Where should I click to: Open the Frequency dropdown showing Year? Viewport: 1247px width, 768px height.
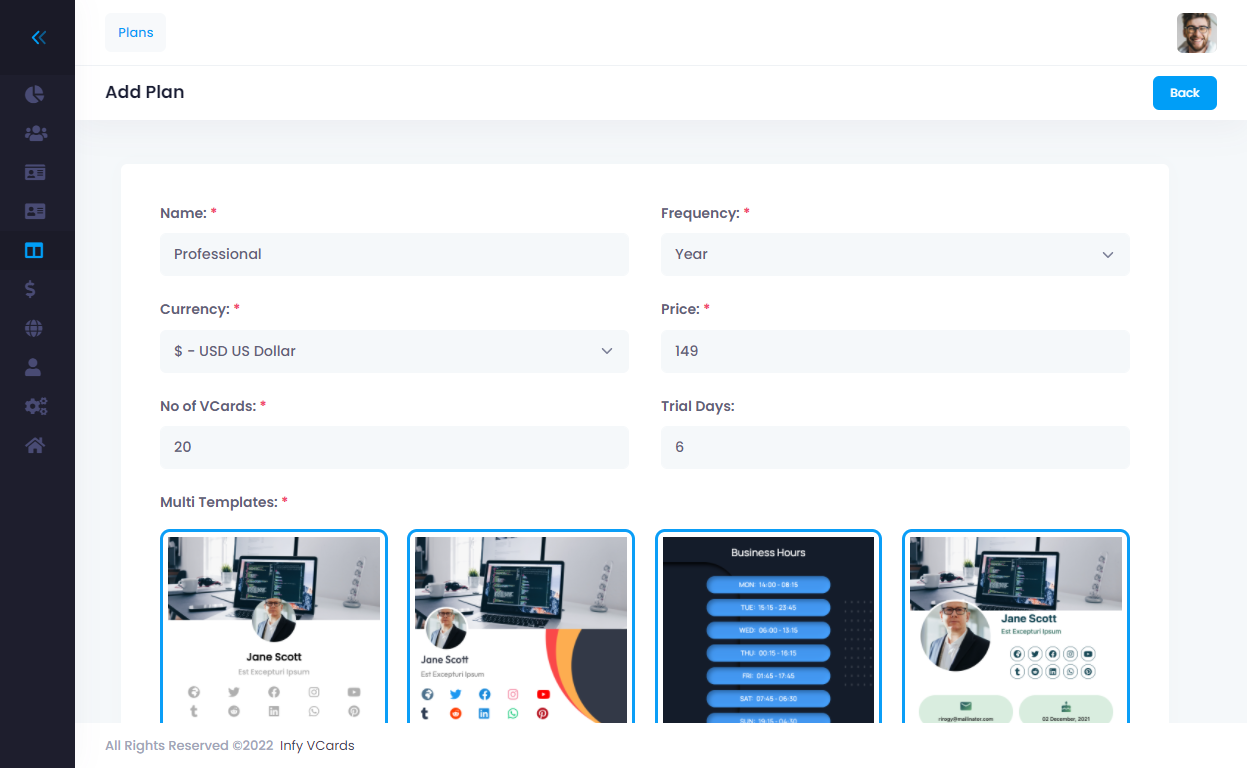coord(894,255)
